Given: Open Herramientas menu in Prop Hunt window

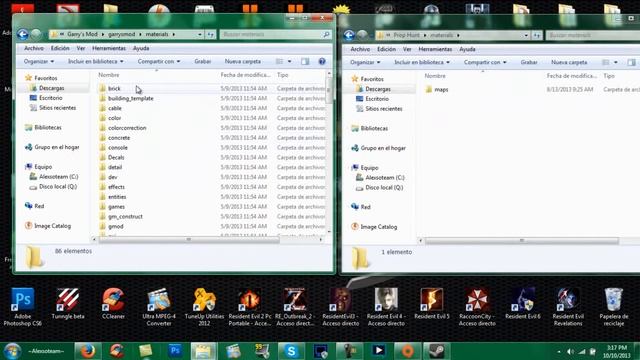Looking at the screenshot, I should 435,49.
